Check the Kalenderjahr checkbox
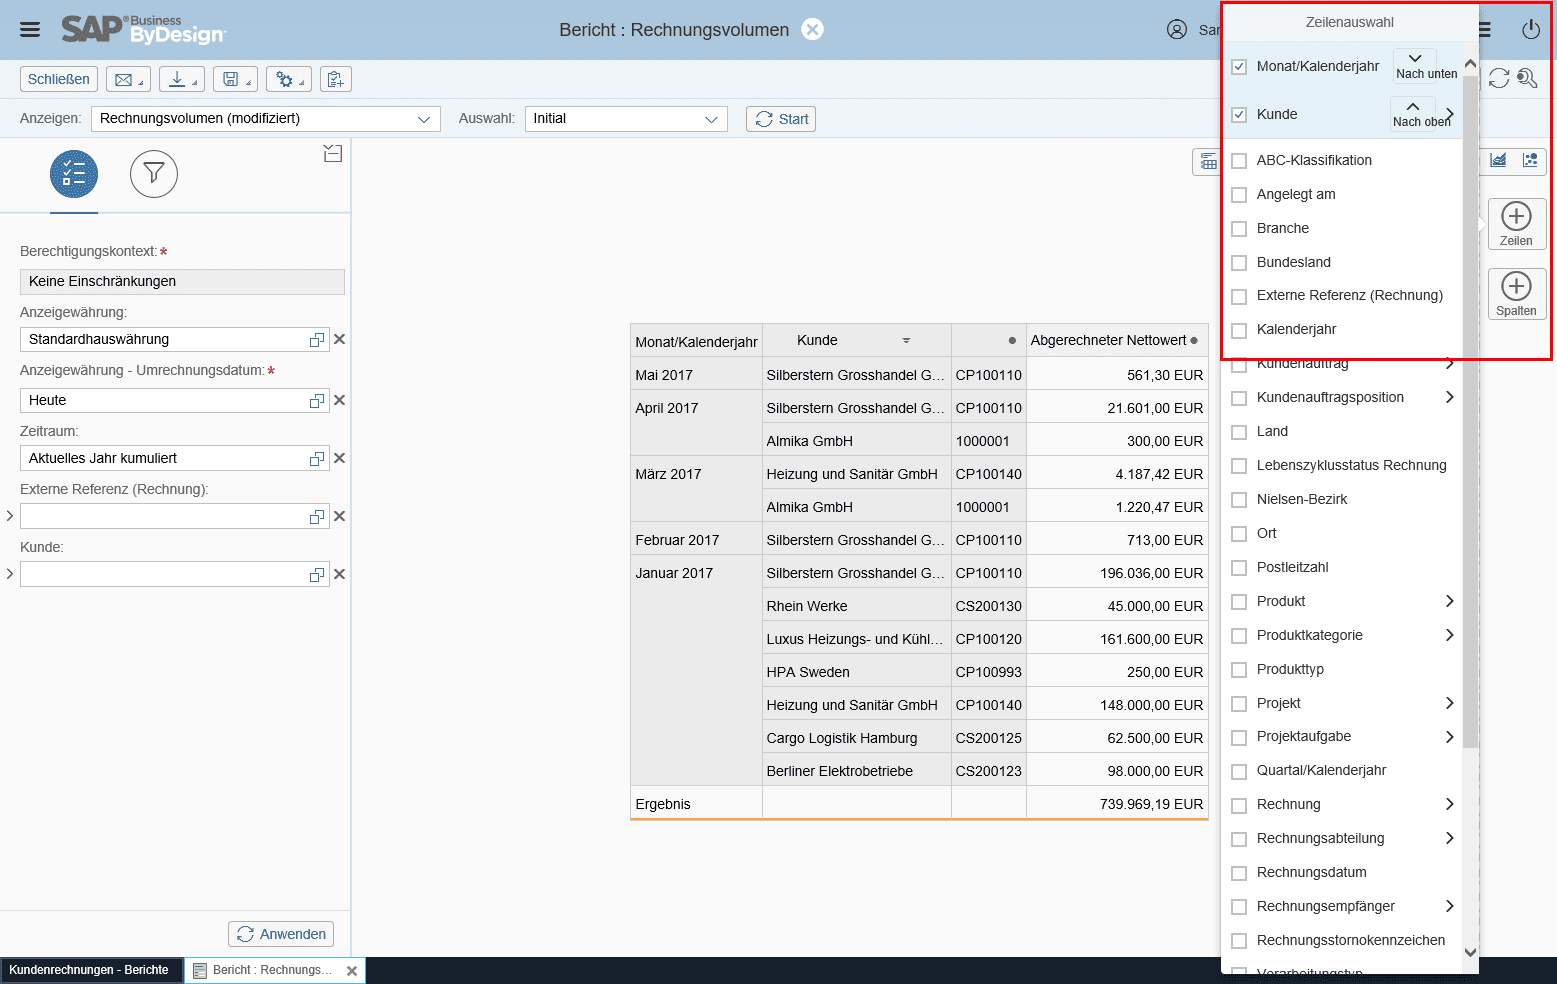 pyautogui.click(x=1239, y=330)
